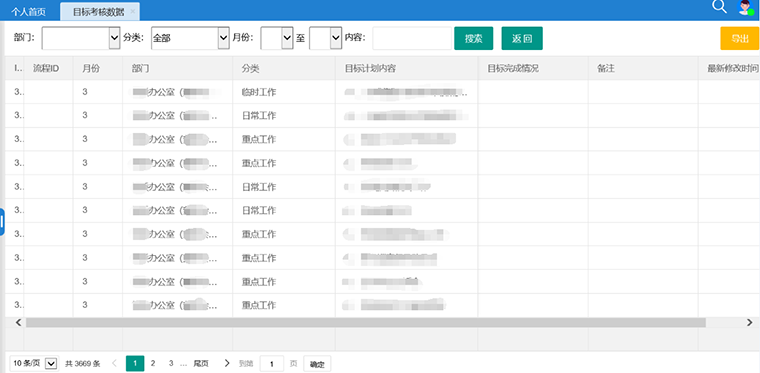Click the horizontal table scrollbar
The width and height of the screenshot is (760, 373).
click(365, 323)
